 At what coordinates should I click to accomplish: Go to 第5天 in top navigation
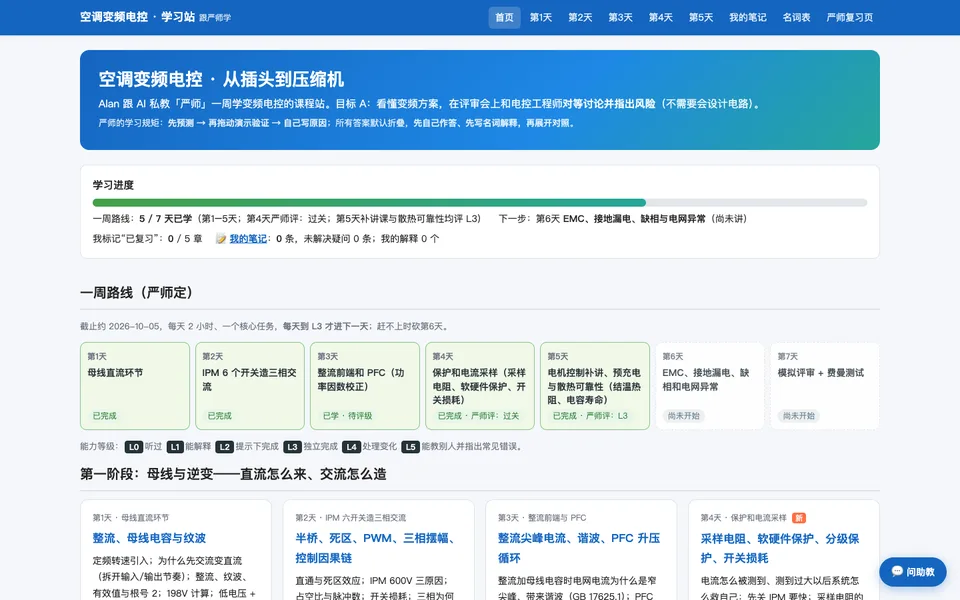click(701, 17)
